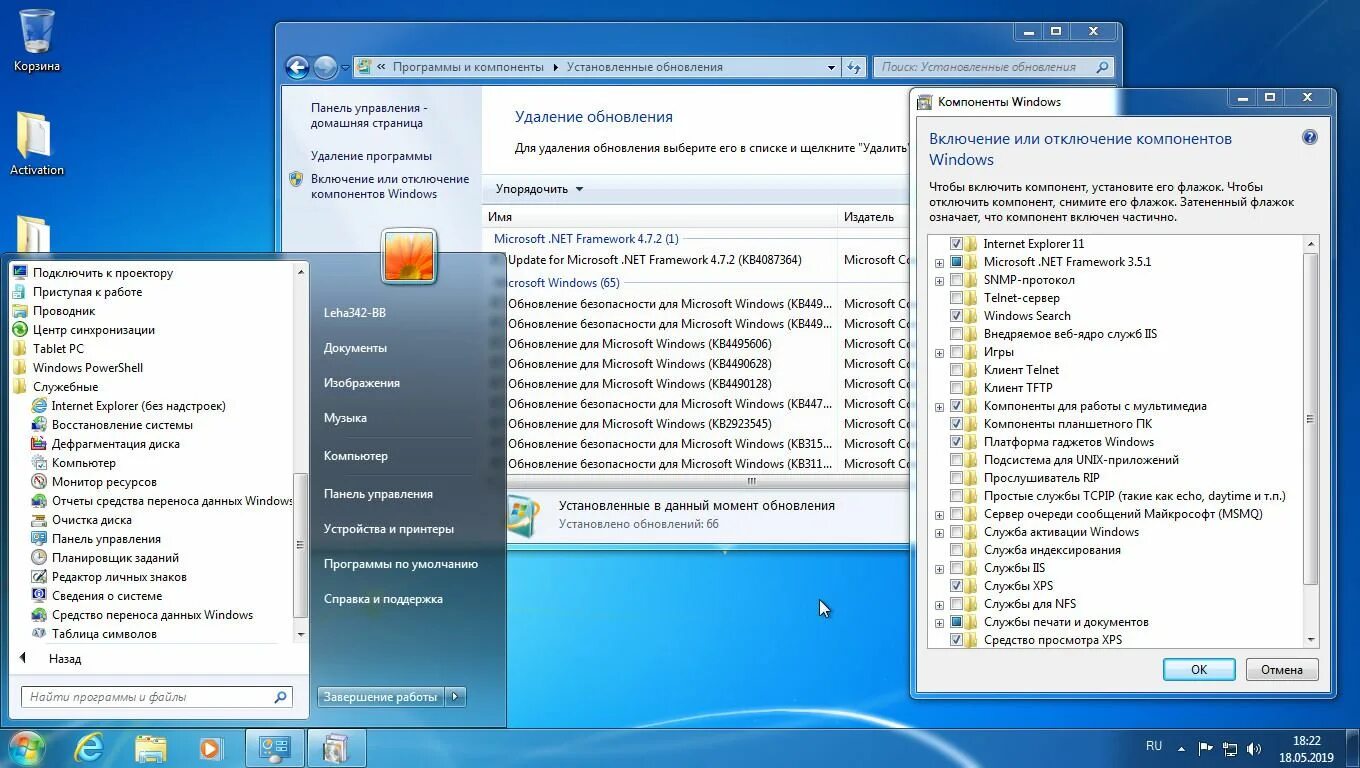
Task: Open Документы in Start menu
Action: (x=355, y=348)
